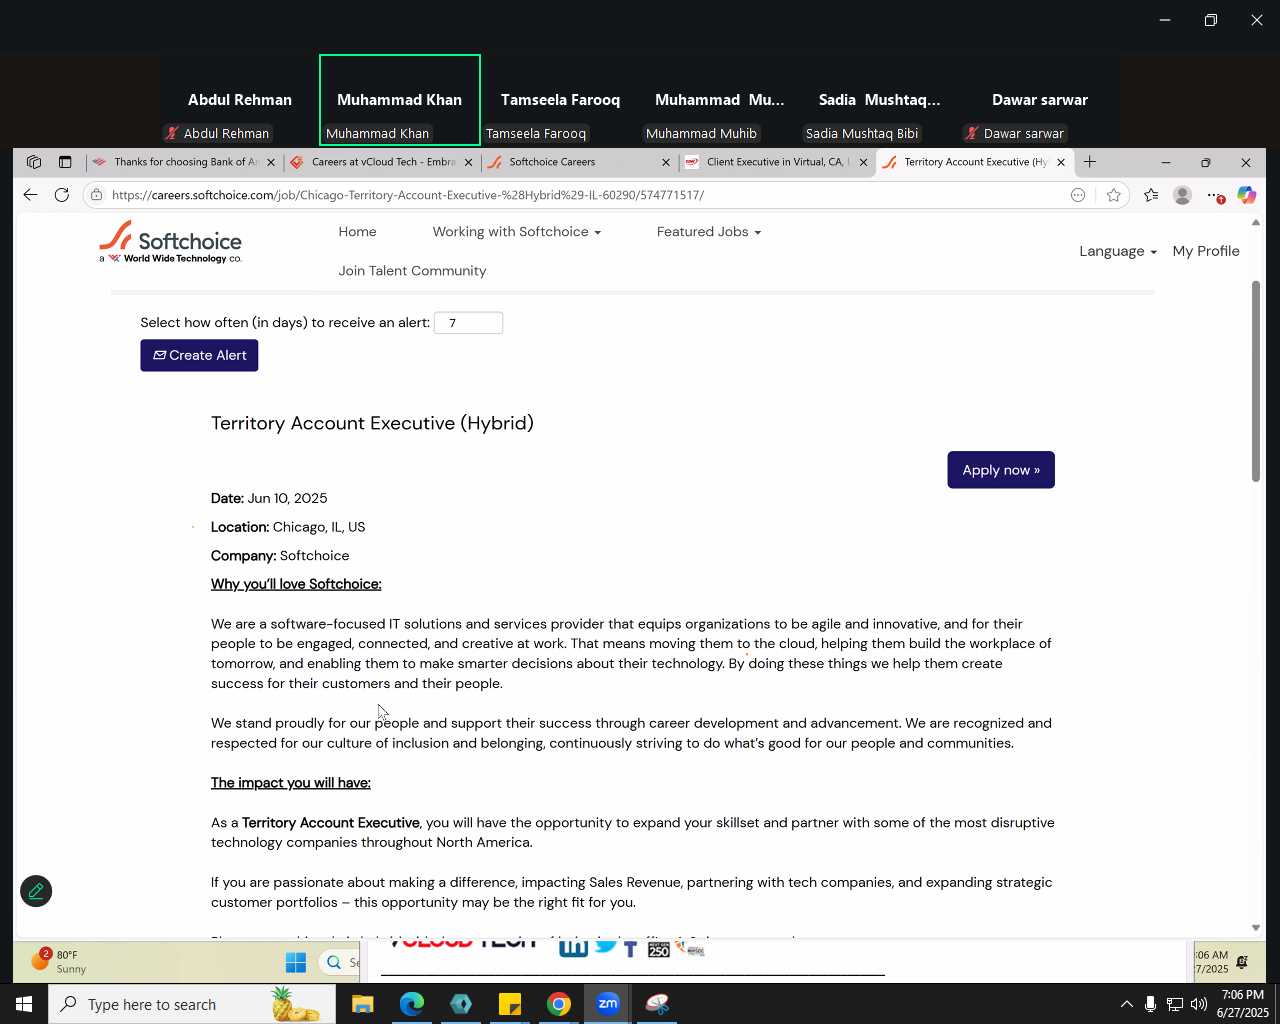The width and height of the screenshot is (1280, 1024).
Task: Click the page vertical scrollbar thumb
Action: (1256, 382)
